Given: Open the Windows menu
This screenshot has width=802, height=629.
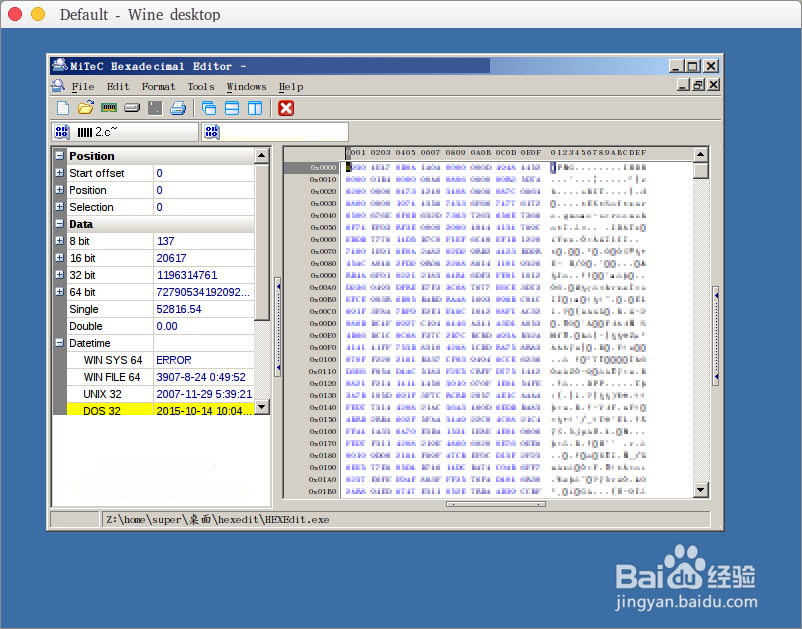Looking at the screenshot, I should click(247, 86).
